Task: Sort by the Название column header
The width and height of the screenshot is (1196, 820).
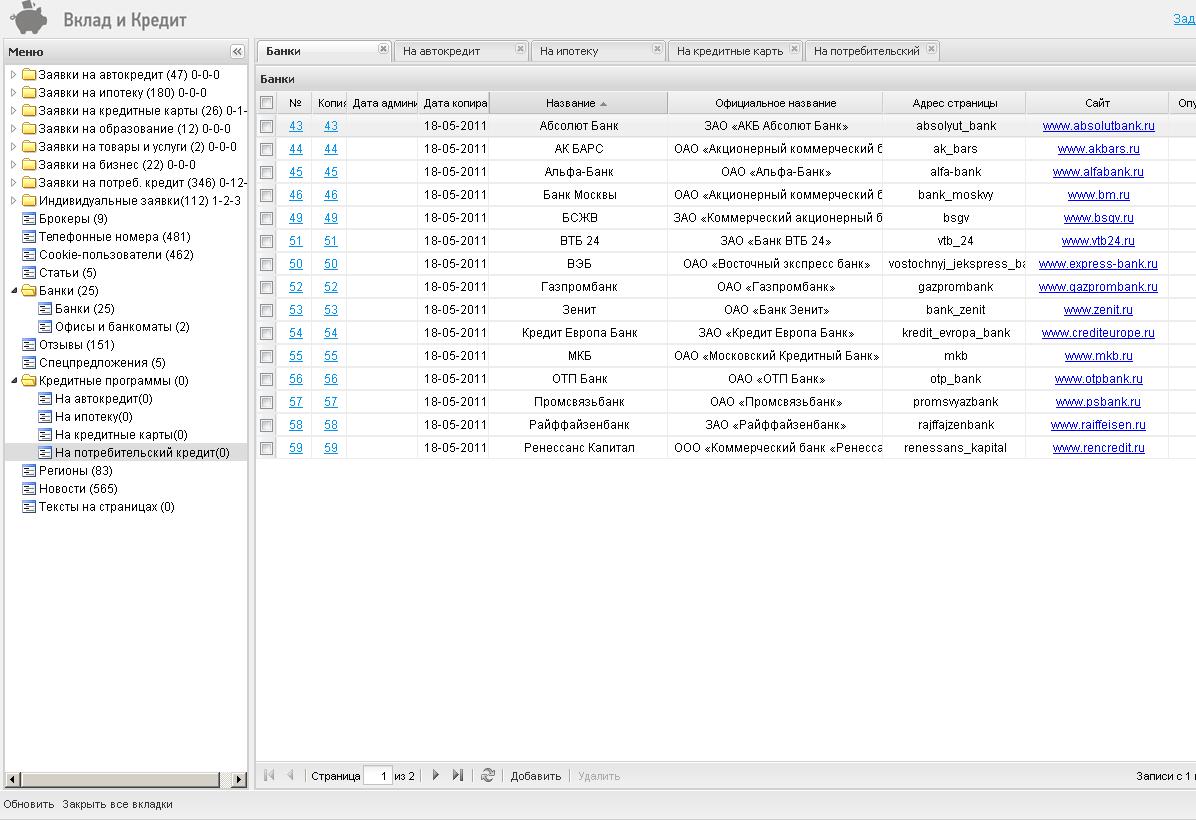Action: 577,103
